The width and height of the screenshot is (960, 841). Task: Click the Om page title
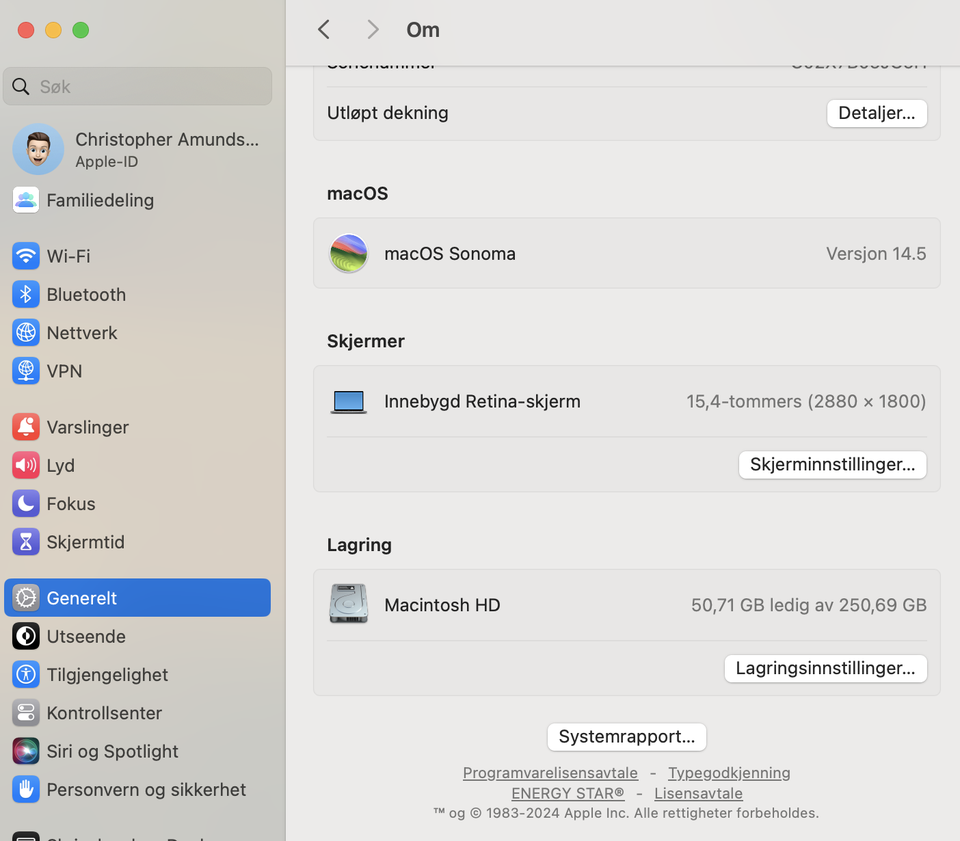pyautogui.click(x=423, y=30)
